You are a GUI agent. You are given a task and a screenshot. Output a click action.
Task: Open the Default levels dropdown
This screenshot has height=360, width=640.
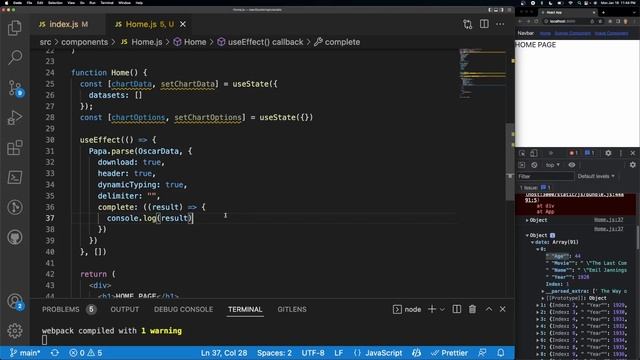596,176
